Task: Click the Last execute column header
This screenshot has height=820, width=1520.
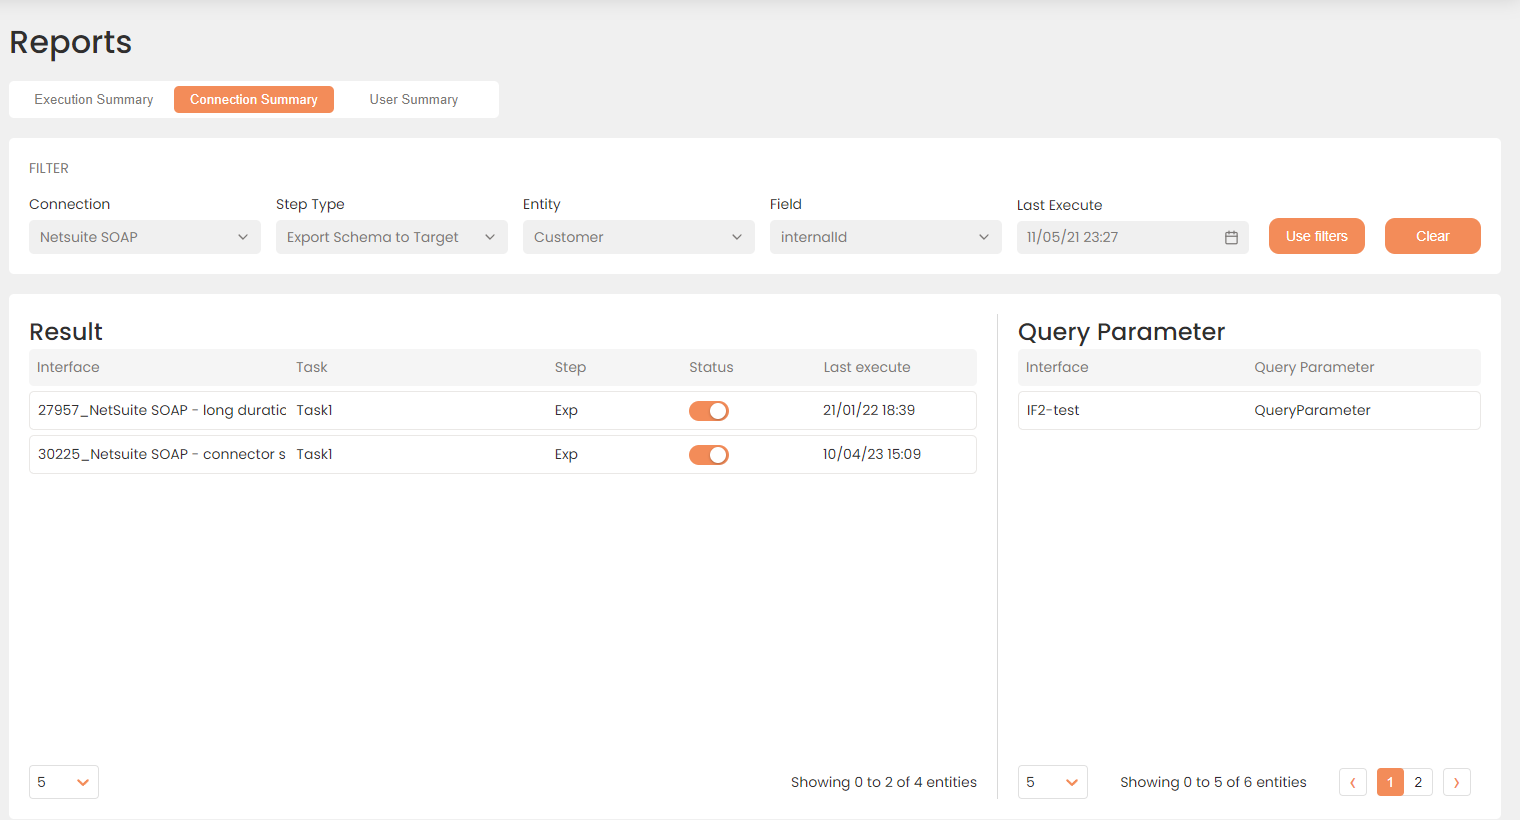Action: pos(867,367)
